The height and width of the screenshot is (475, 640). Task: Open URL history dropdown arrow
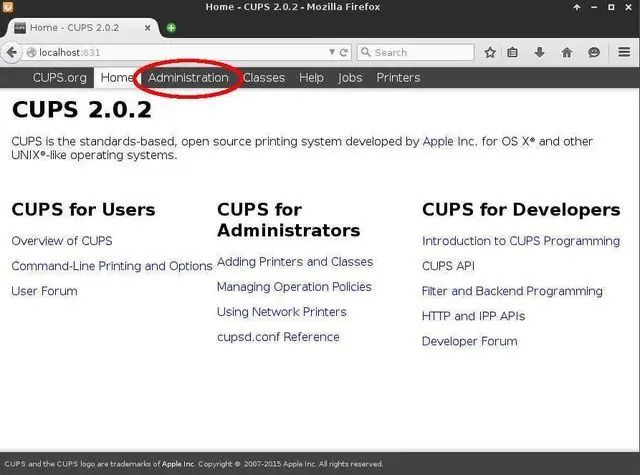coord(332,52)
